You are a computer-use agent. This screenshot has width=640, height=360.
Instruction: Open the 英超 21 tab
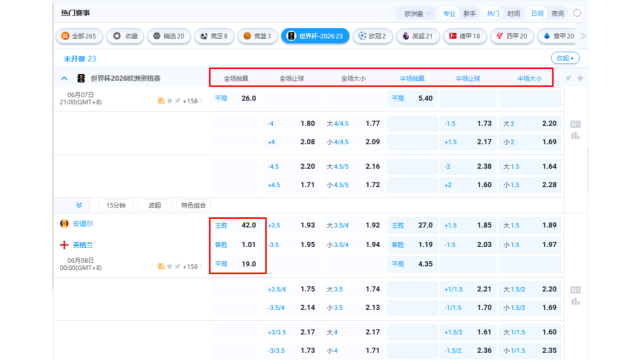coord(418,36)
